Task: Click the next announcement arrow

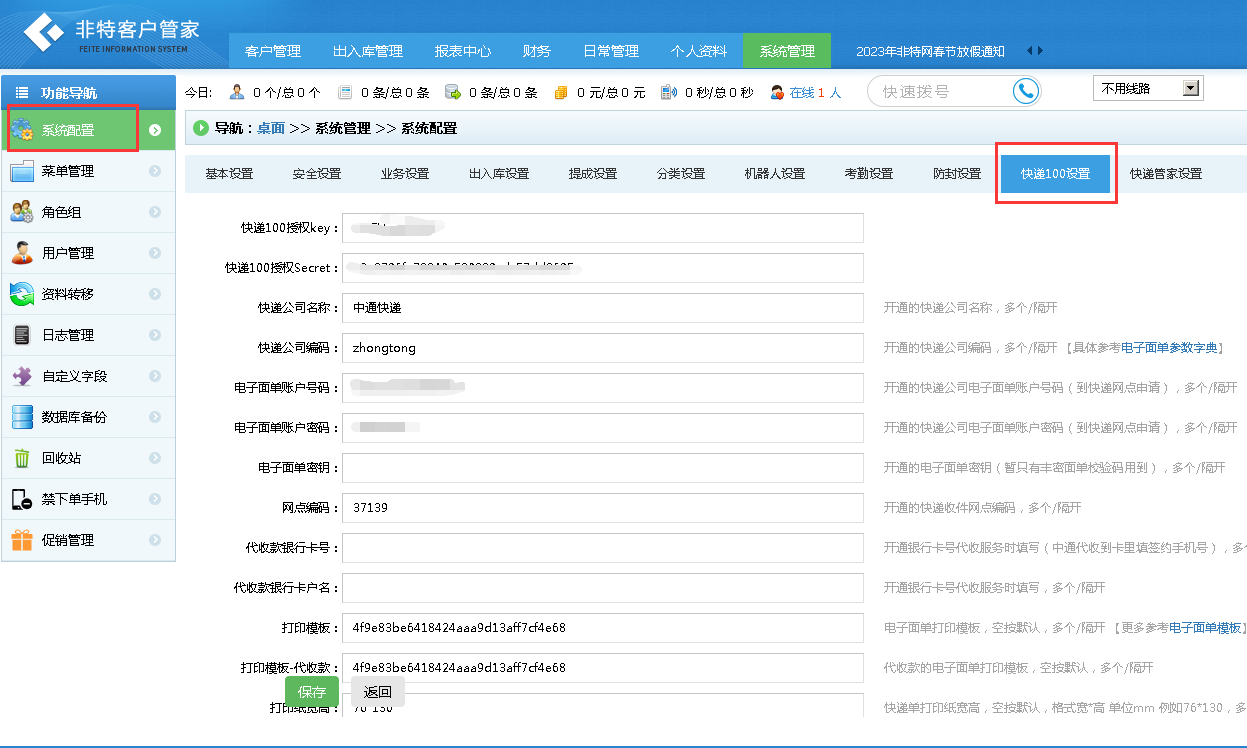Action: click(x=1041, y=51)
